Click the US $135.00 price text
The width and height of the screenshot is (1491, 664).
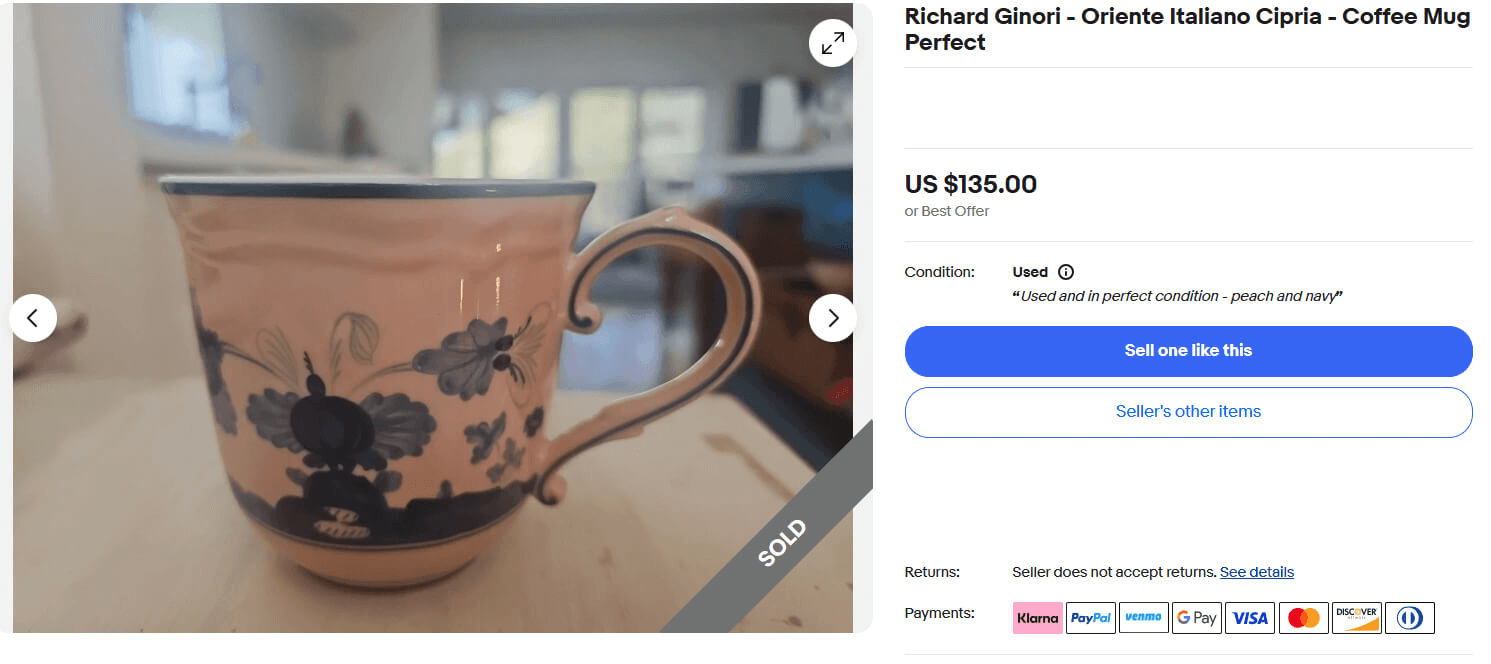(x=970, y=184)
